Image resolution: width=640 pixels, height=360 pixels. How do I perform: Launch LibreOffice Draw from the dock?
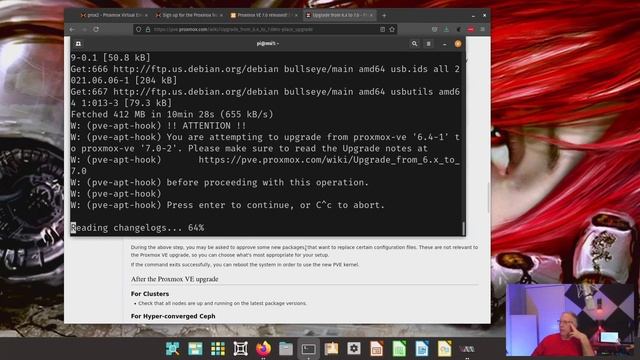tap(444, 349)
